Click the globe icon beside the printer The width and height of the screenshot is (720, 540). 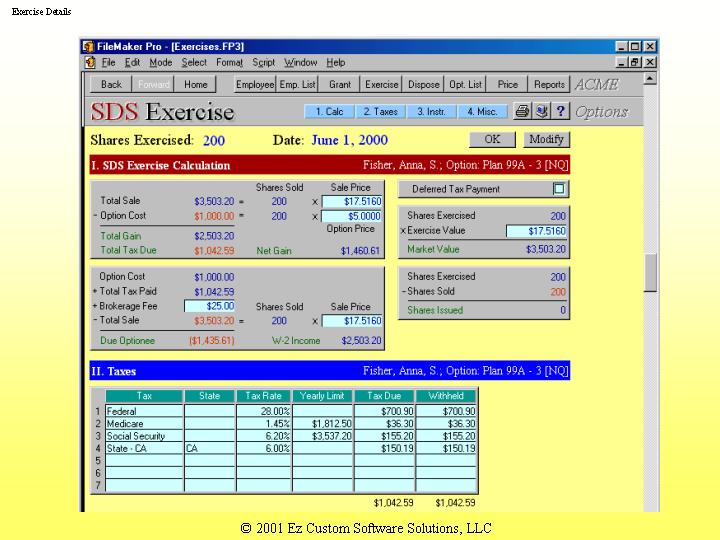pyautogui.click(x=541, y=111)
